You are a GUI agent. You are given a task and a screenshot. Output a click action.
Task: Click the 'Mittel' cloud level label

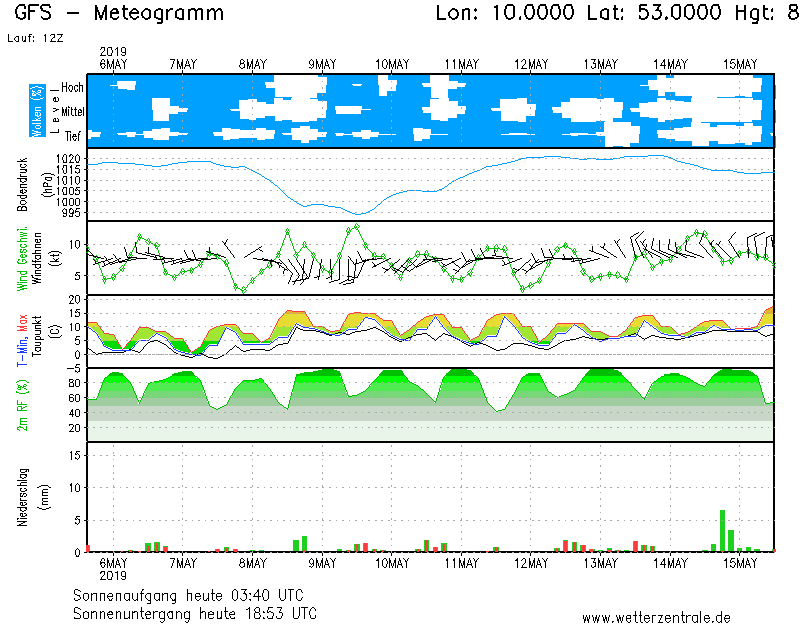point(73,111)
